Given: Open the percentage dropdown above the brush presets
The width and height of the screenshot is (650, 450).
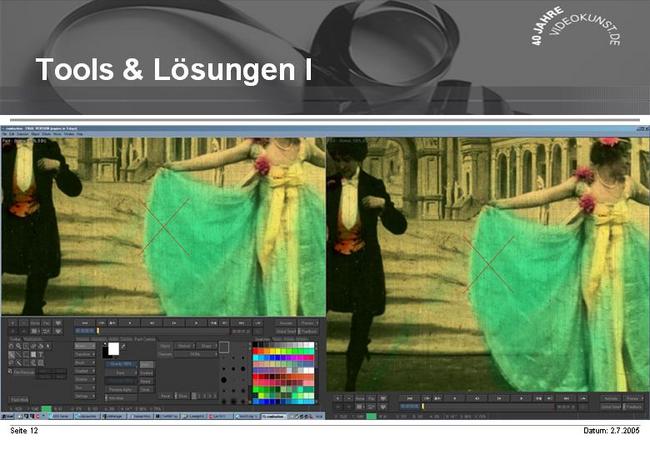Looking at the screenshot, I should (x=196, y=354).
